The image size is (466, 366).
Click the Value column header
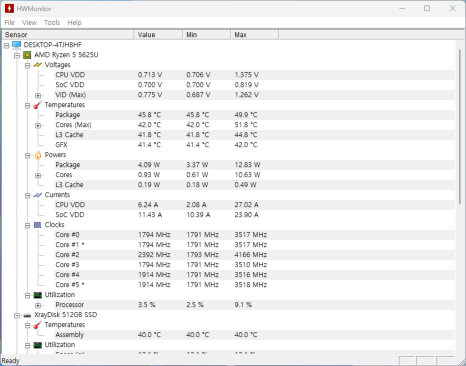pyautogui.click(x=158, y=35)
